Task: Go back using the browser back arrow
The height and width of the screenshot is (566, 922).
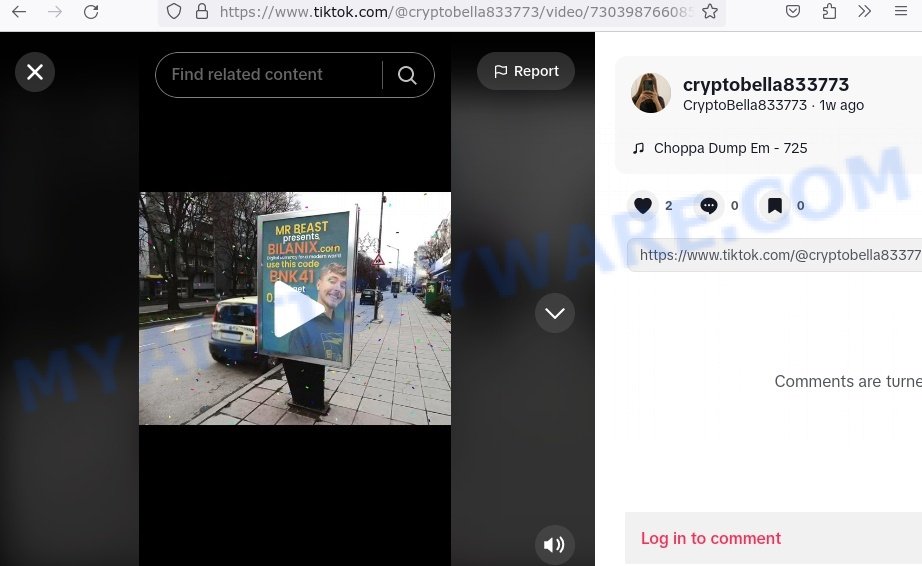Action: pos(19,11)
